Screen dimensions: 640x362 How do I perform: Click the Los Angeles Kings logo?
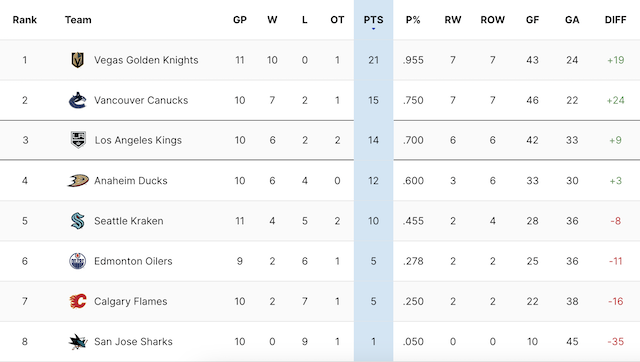(78, 140)
